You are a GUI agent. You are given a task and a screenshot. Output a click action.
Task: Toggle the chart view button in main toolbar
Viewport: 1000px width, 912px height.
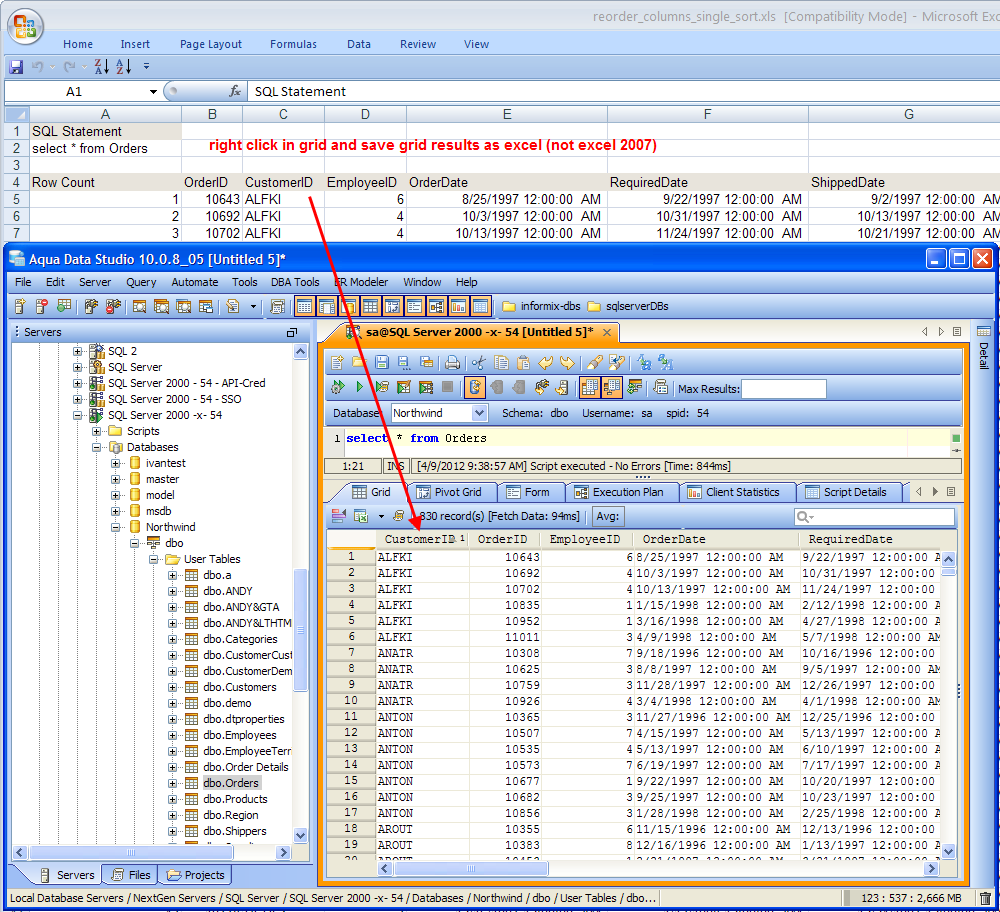tap(458, 307)
